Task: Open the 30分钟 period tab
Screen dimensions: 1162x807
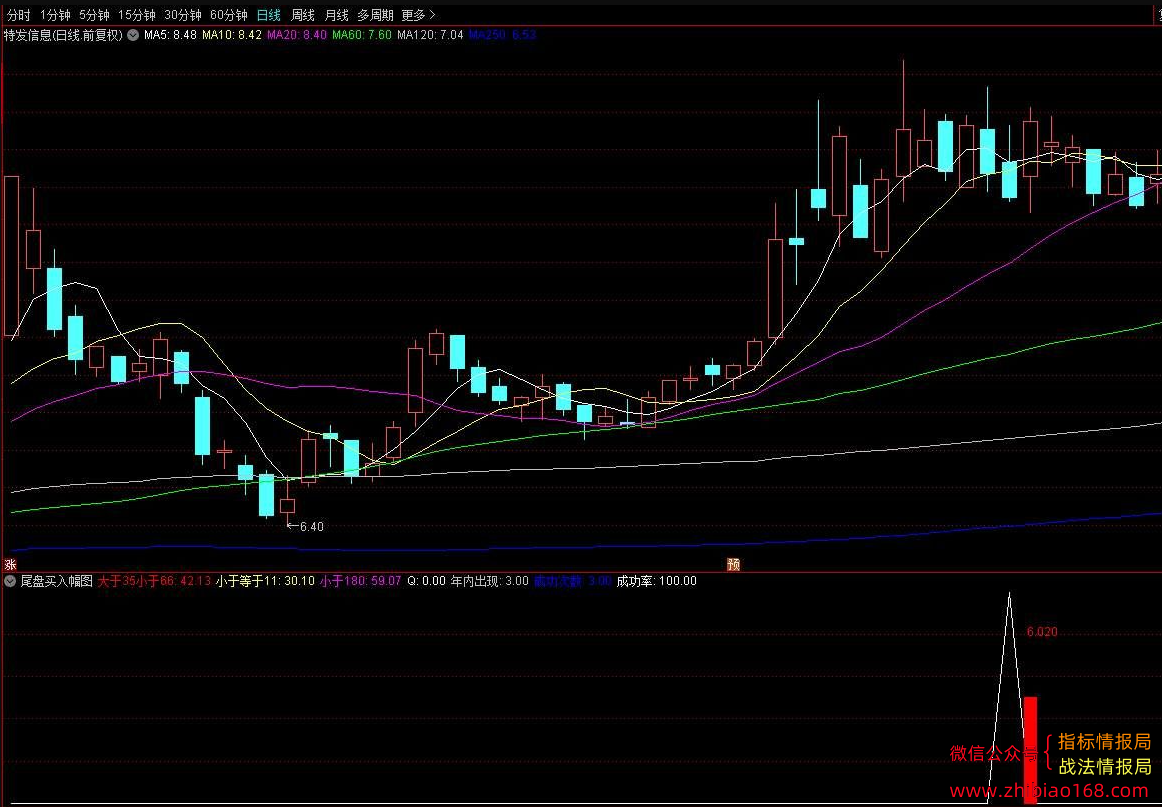Action: [182, 15]
